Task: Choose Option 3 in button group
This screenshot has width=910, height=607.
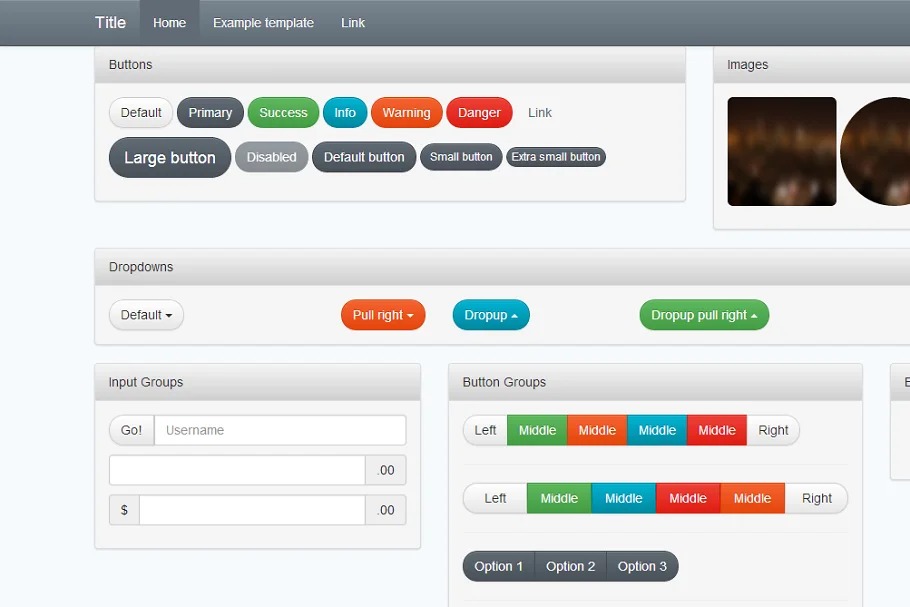Action: click(x=642, y=566)
